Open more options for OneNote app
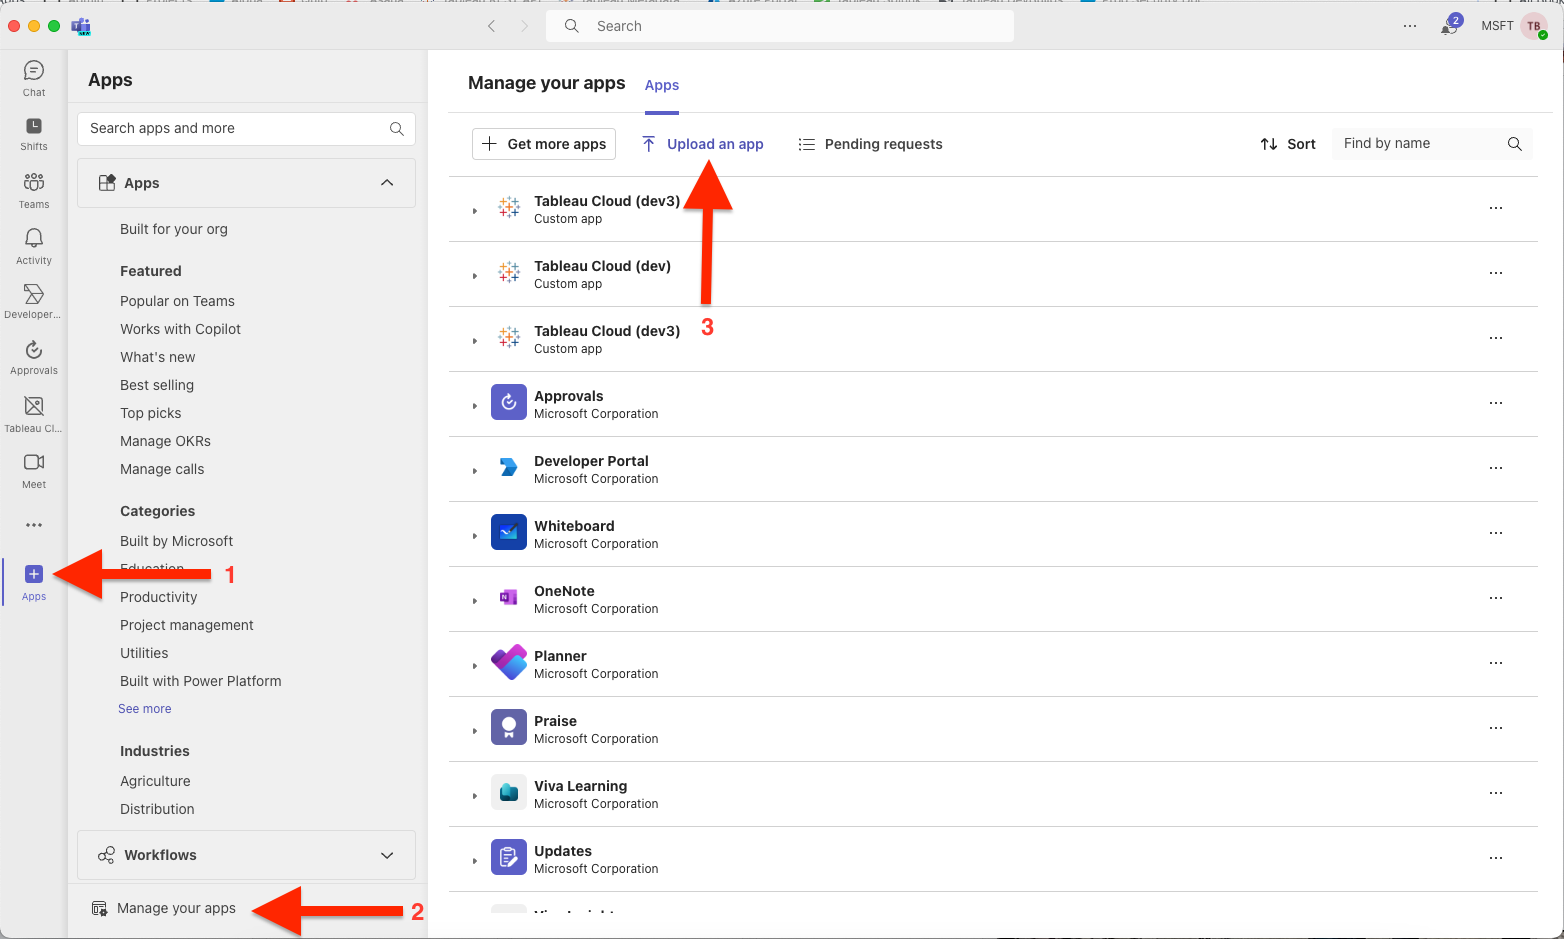 click(1496, 598)
